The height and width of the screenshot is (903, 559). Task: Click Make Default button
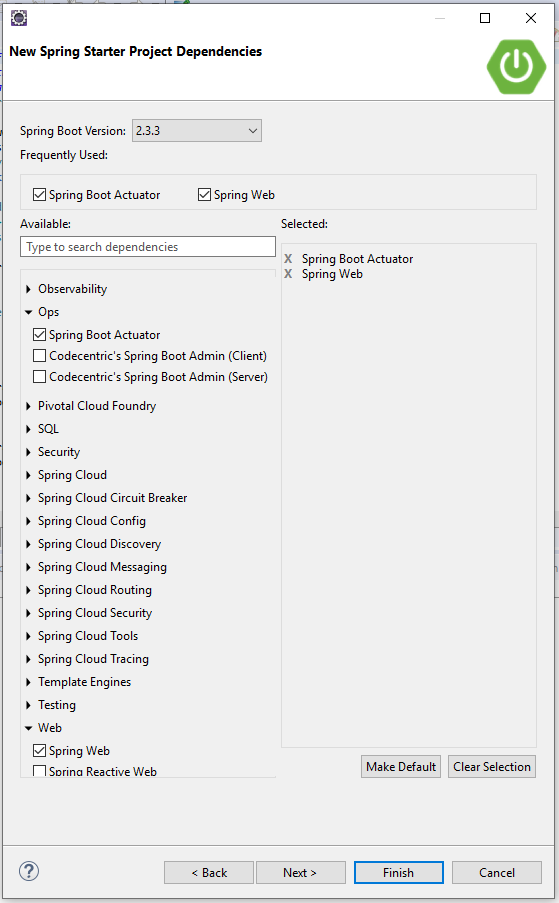click(x=401, y=767)
